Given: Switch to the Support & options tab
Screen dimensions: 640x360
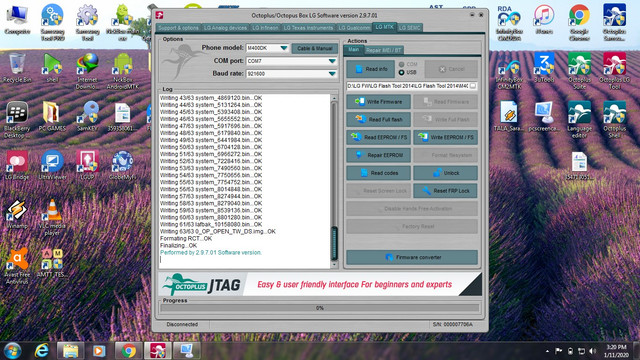Looking at the screenshot, I should (x=178, y=28).
